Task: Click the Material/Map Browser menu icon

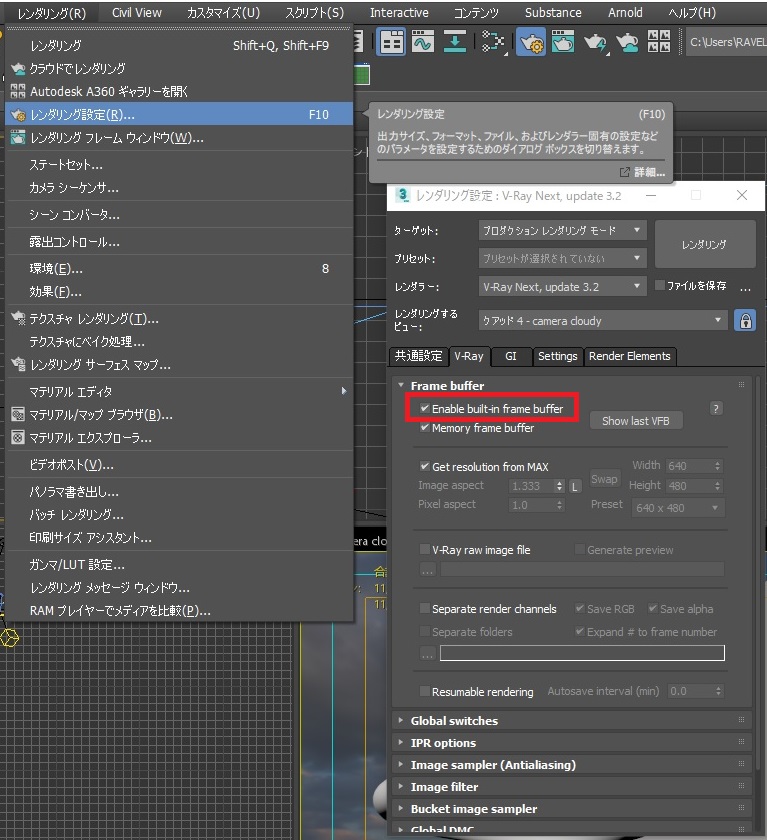Action: 18,415
